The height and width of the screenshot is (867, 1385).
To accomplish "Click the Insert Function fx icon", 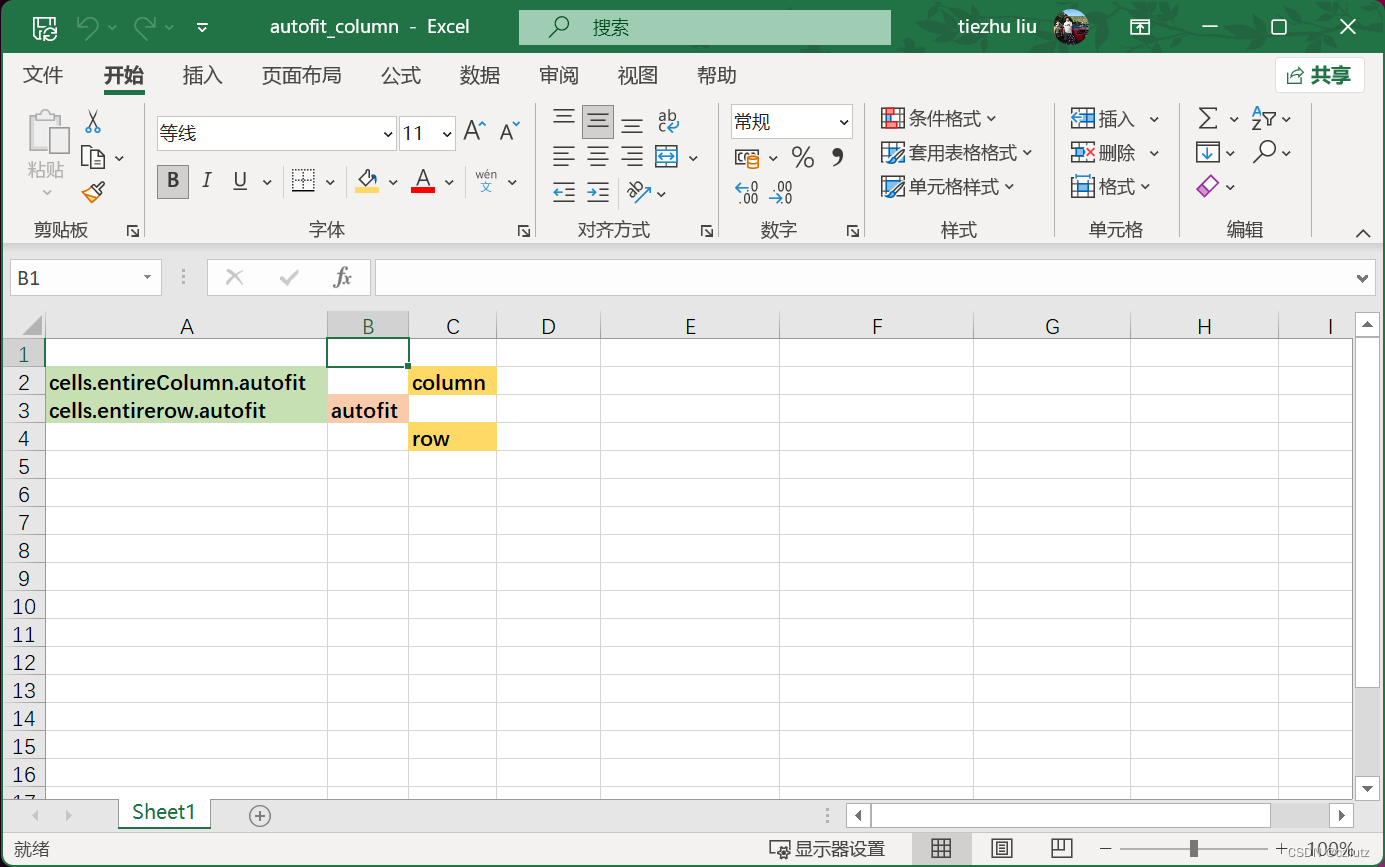I will tap(343, 277).
